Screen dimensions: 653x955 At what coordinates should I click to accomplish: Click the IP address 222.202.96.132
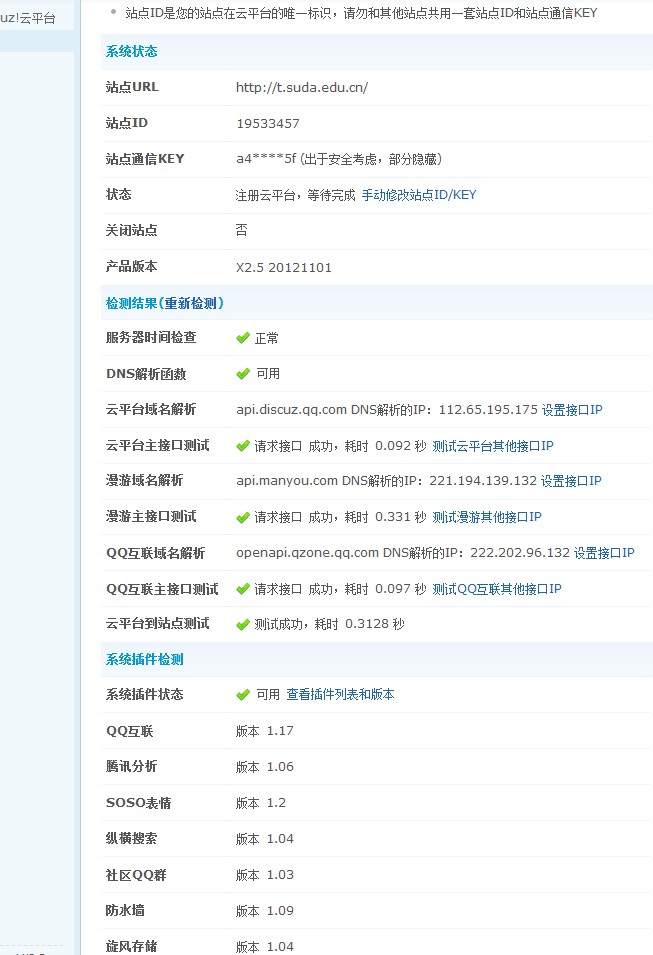coord(520,553)
